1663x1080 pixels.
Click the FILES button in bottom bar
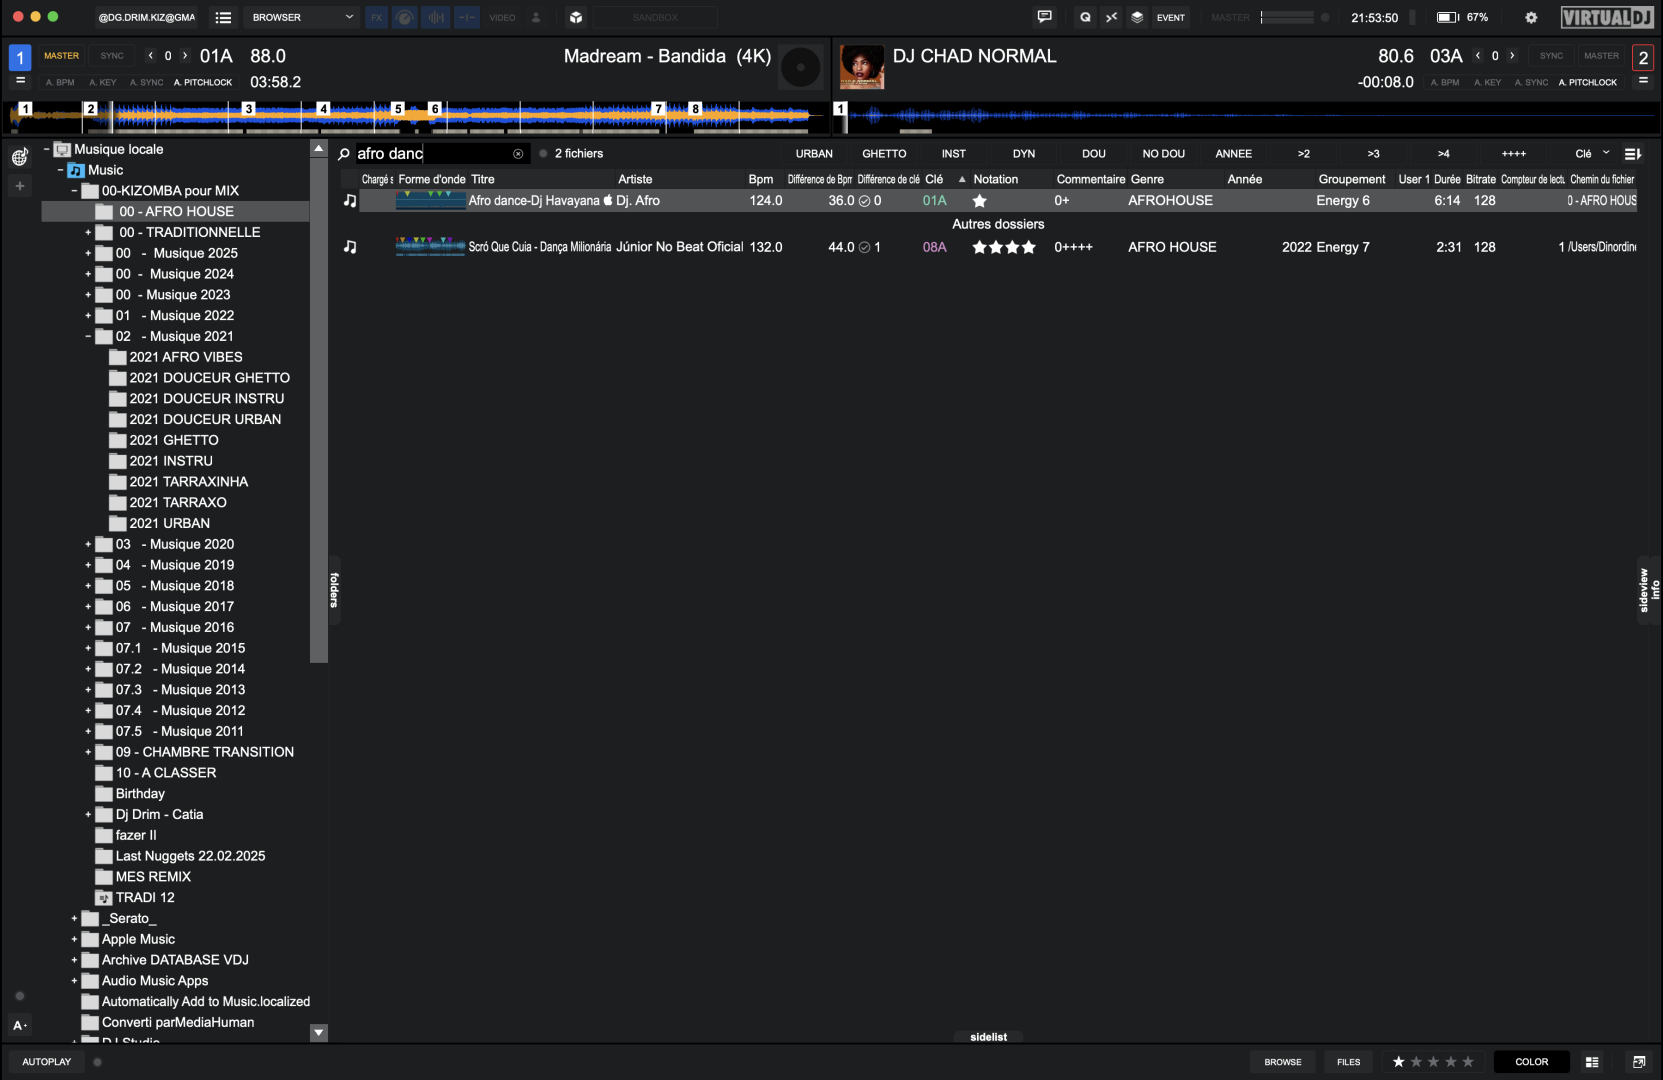(1349, 1062)
